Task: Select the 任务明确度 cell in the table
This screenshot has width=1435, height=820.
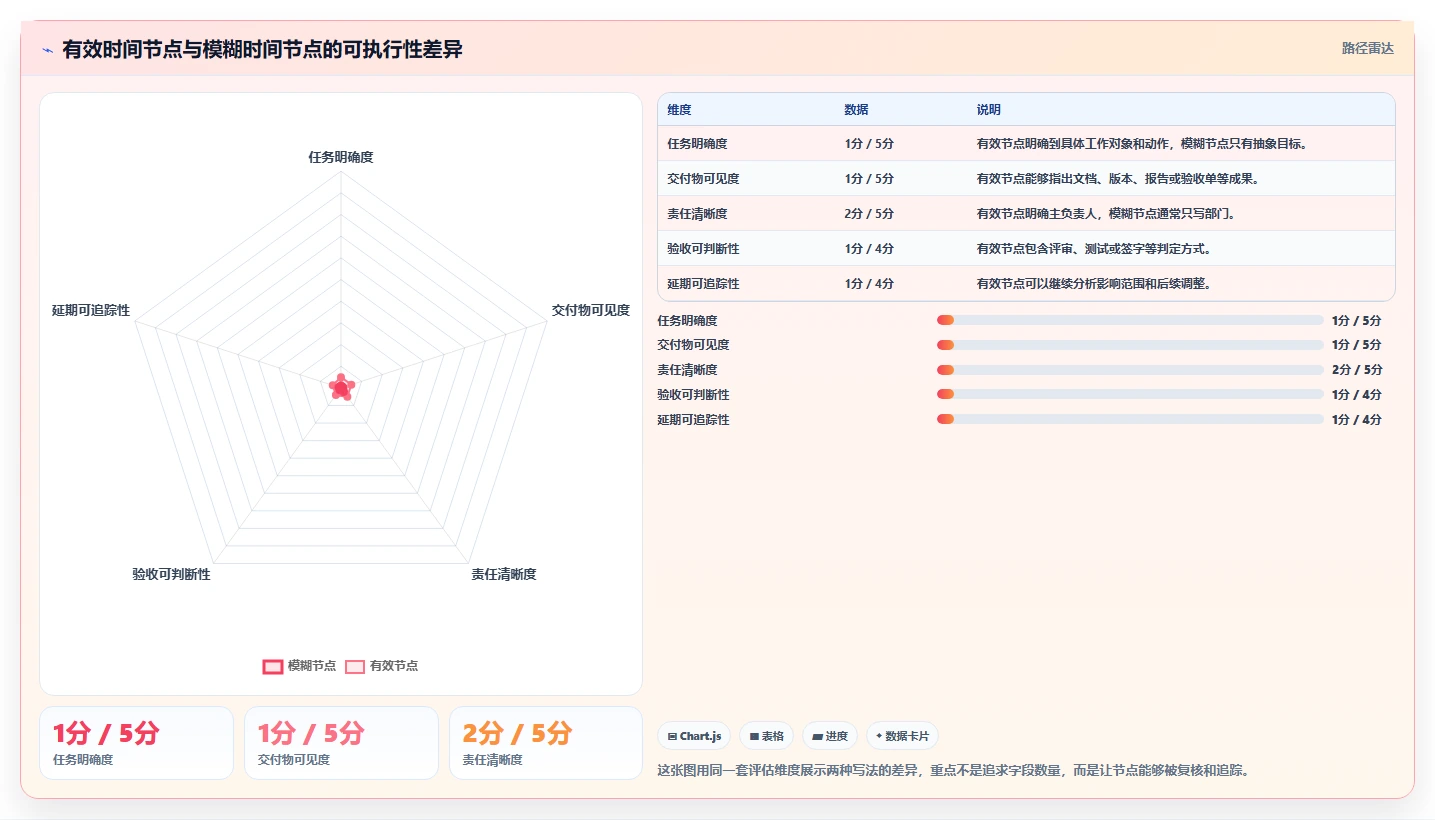Action: [x=697, y=144]
